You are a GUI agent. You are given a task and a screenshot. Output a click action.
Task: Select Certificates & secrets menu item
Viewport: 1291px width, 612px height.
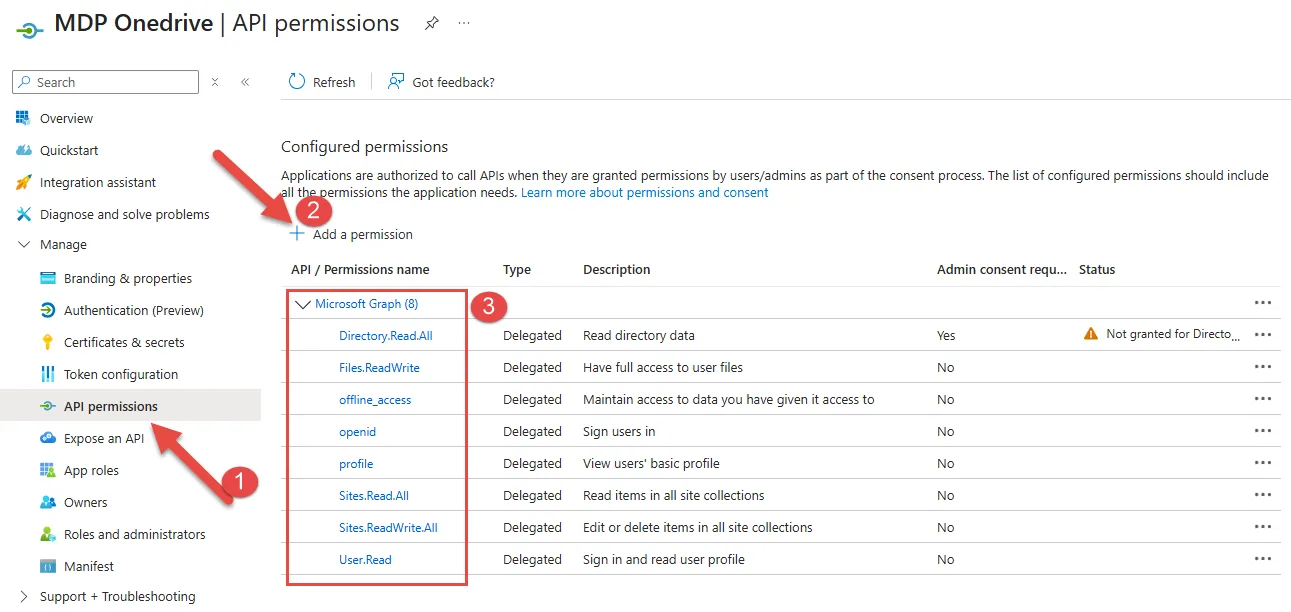[x=124, y=342]
